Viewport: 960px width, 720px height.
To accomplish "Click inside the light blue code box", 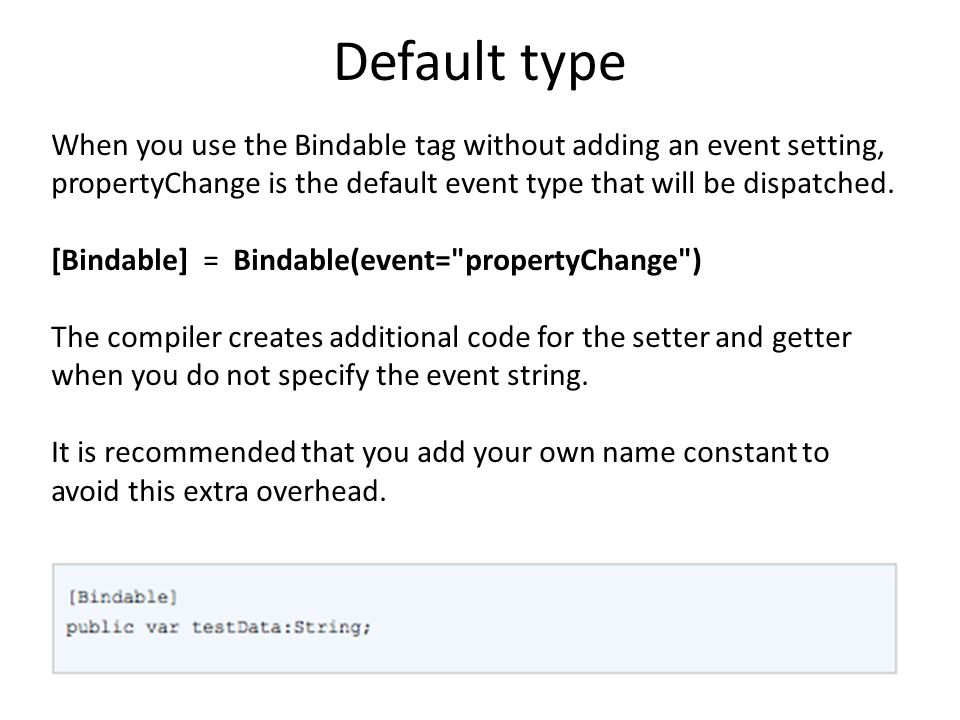I will click(474, 618).
